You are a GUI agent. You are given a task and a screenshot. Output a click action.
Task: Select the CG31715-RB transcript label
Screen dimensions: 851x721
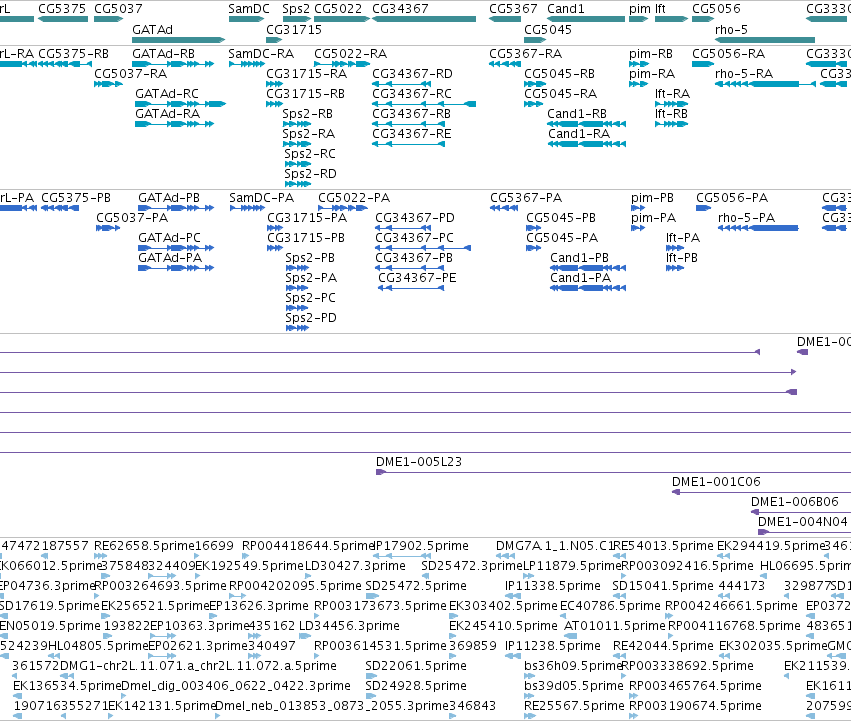click(x=306, y=93)
